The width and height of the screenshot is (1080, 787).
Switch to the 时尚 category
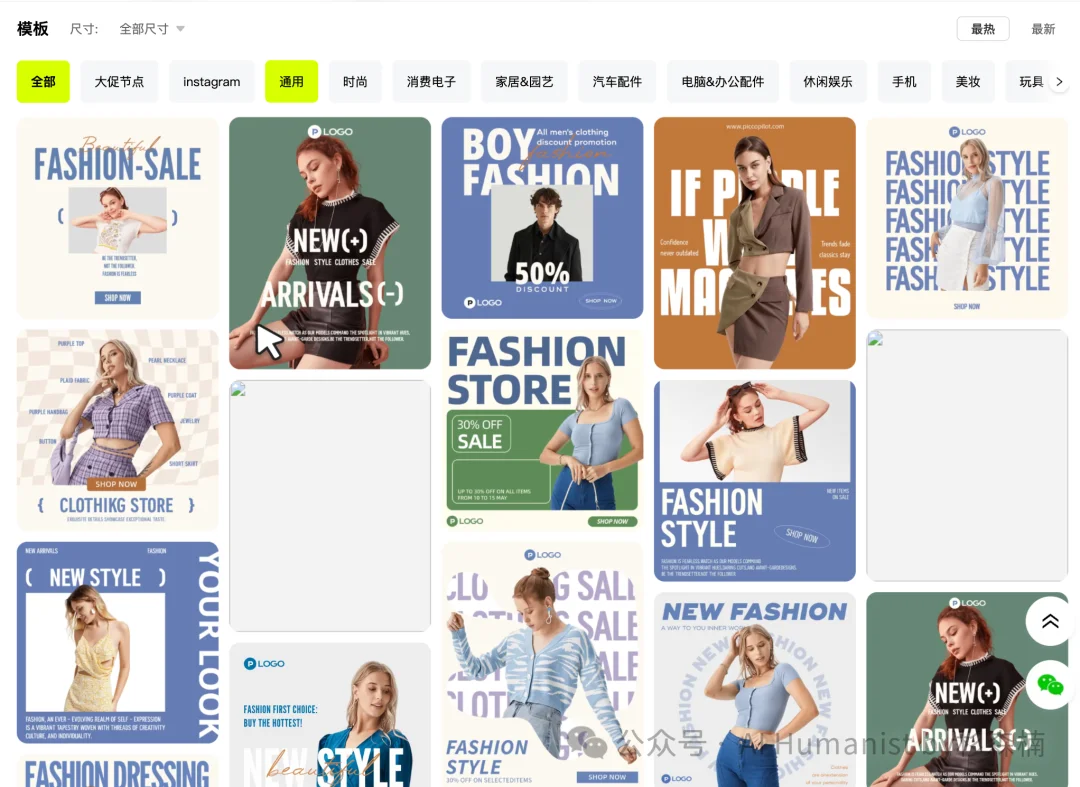355,82
